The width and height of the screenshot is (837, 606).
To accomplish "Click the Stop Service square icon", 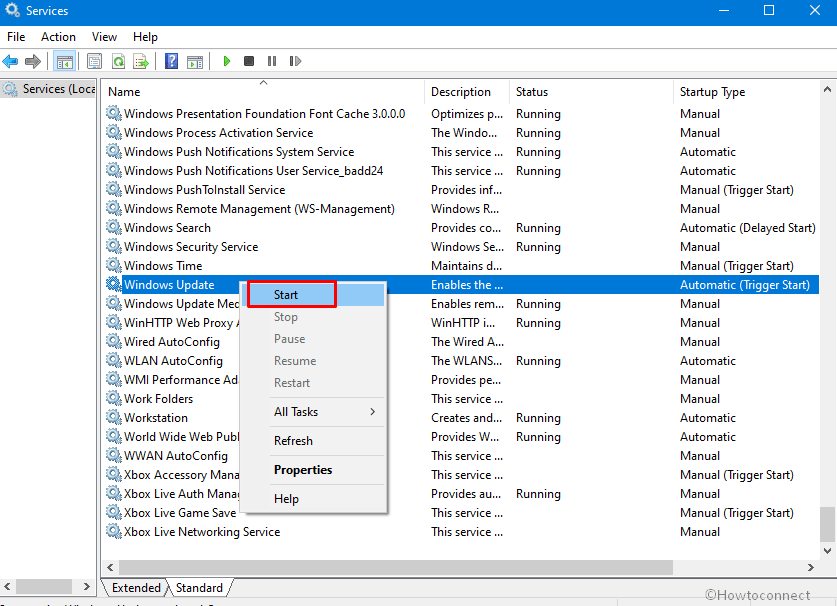I will [x=249, y=61].
